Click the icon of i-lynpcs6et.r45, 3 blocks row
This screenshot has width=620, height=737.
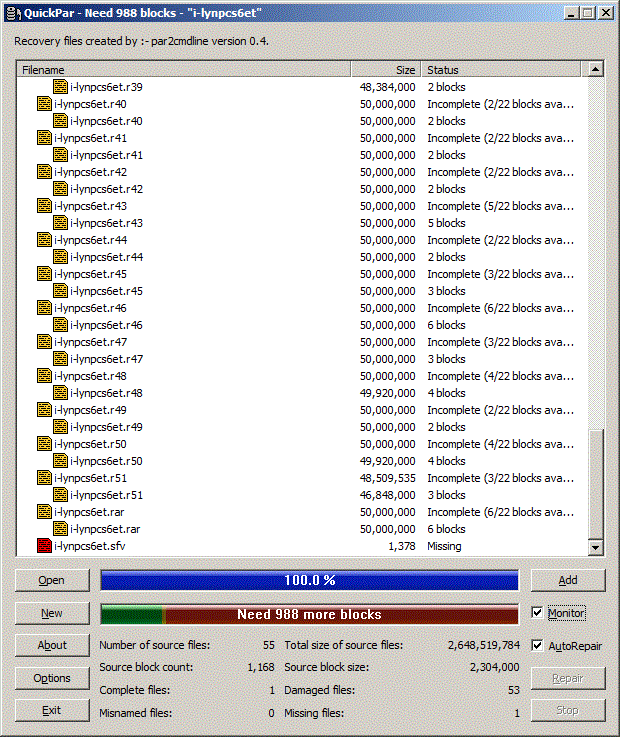(60, 291)
